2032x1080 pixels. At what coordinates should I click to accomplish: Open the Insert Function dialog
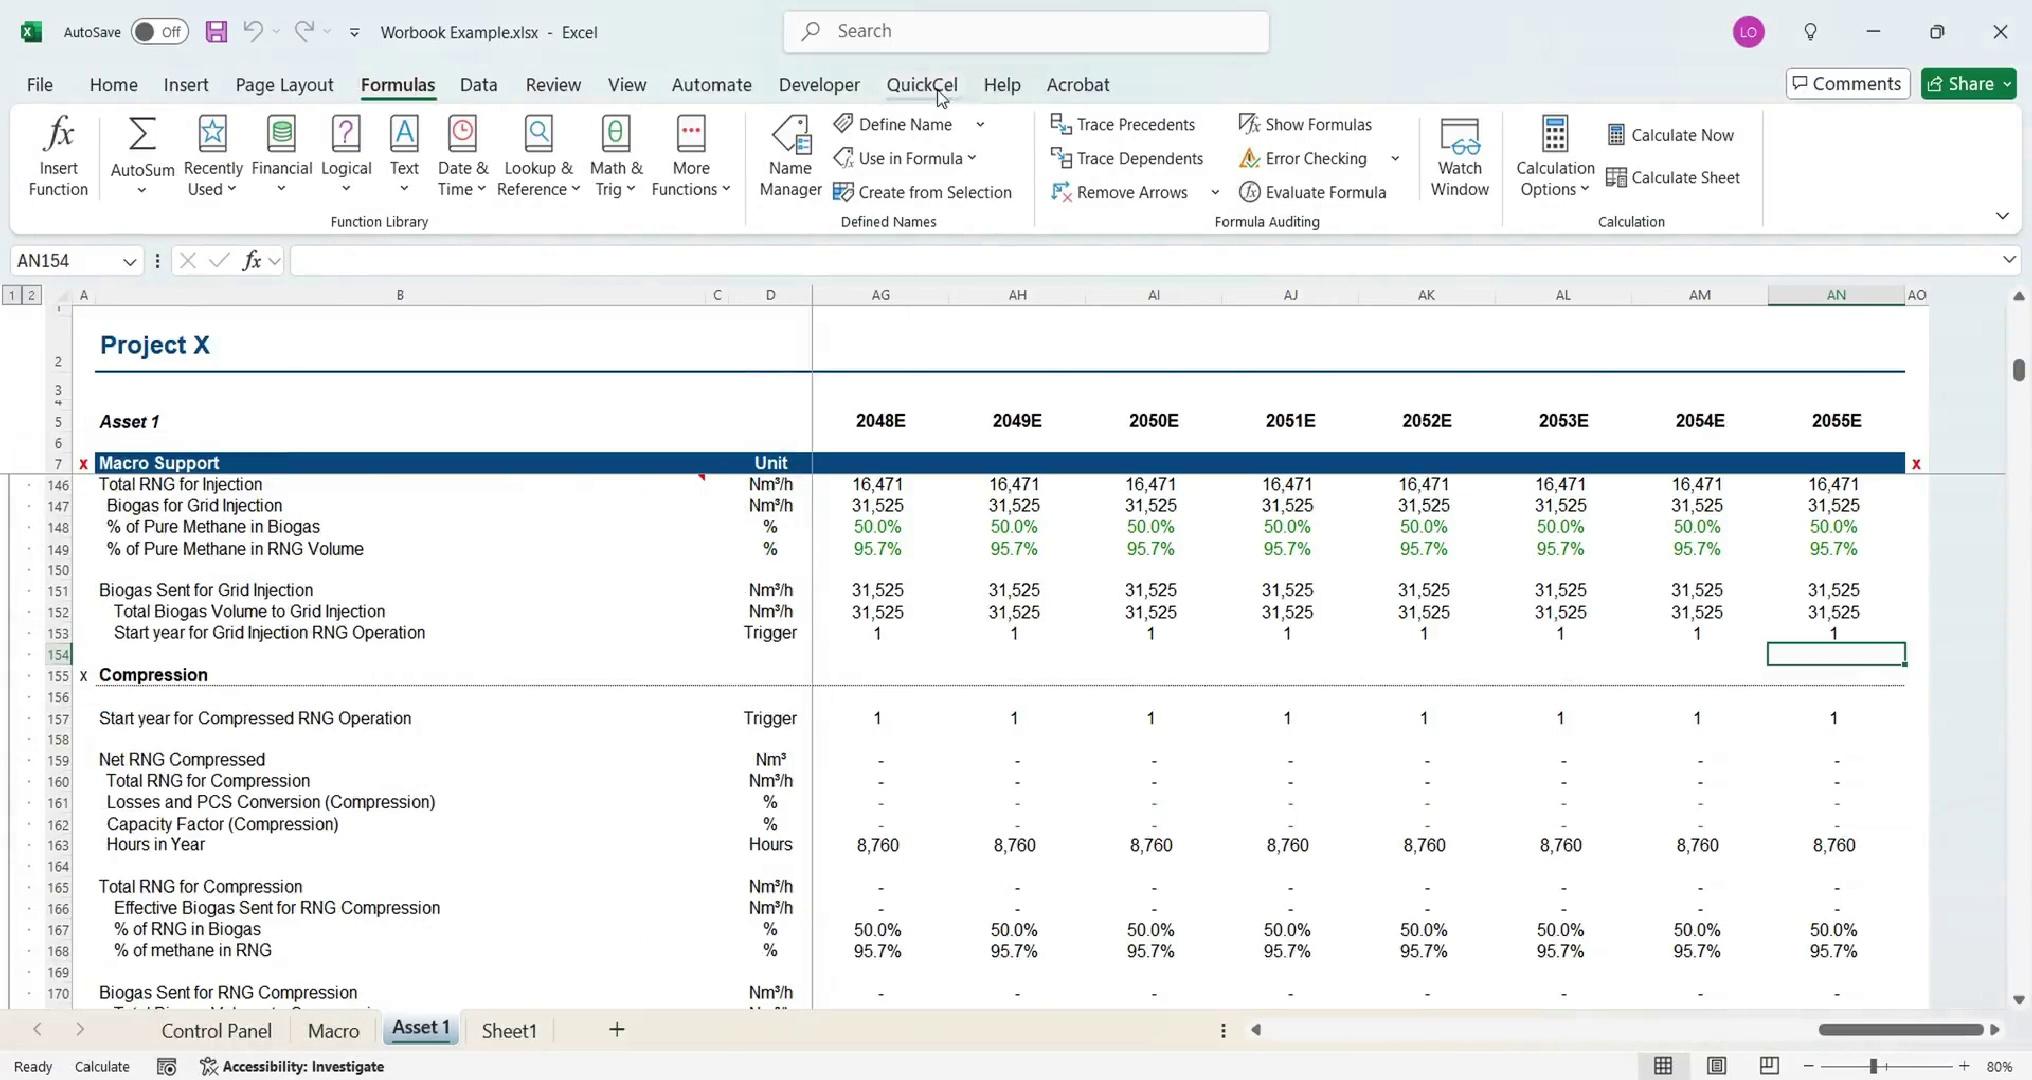click(58, 156)
